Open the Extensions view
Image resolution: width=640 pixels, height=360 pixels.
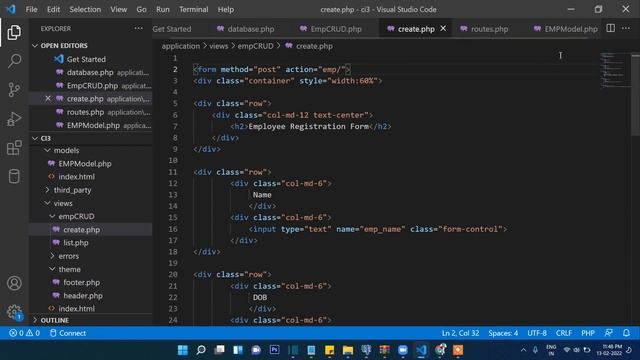(x=14, y=148)
